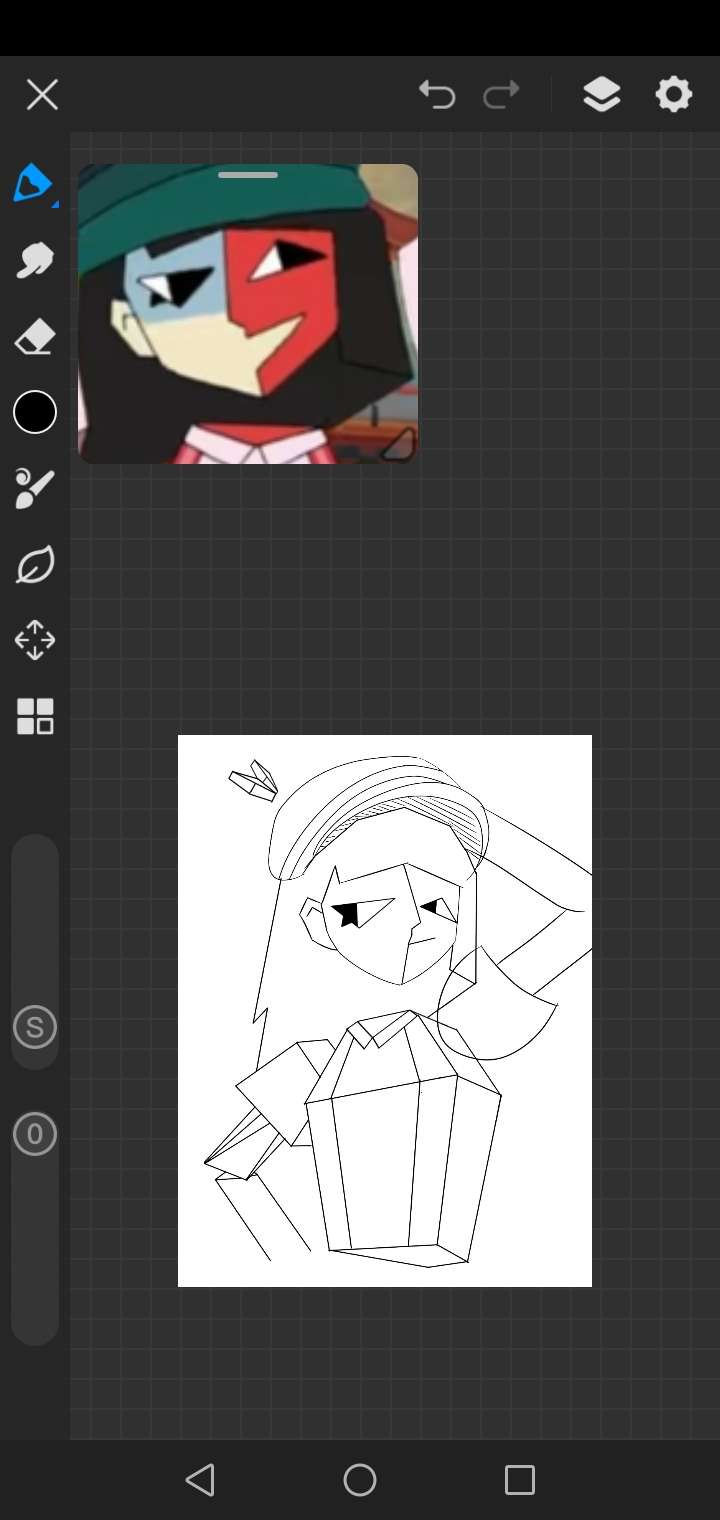Tap the 0 opacity control

35,1134
